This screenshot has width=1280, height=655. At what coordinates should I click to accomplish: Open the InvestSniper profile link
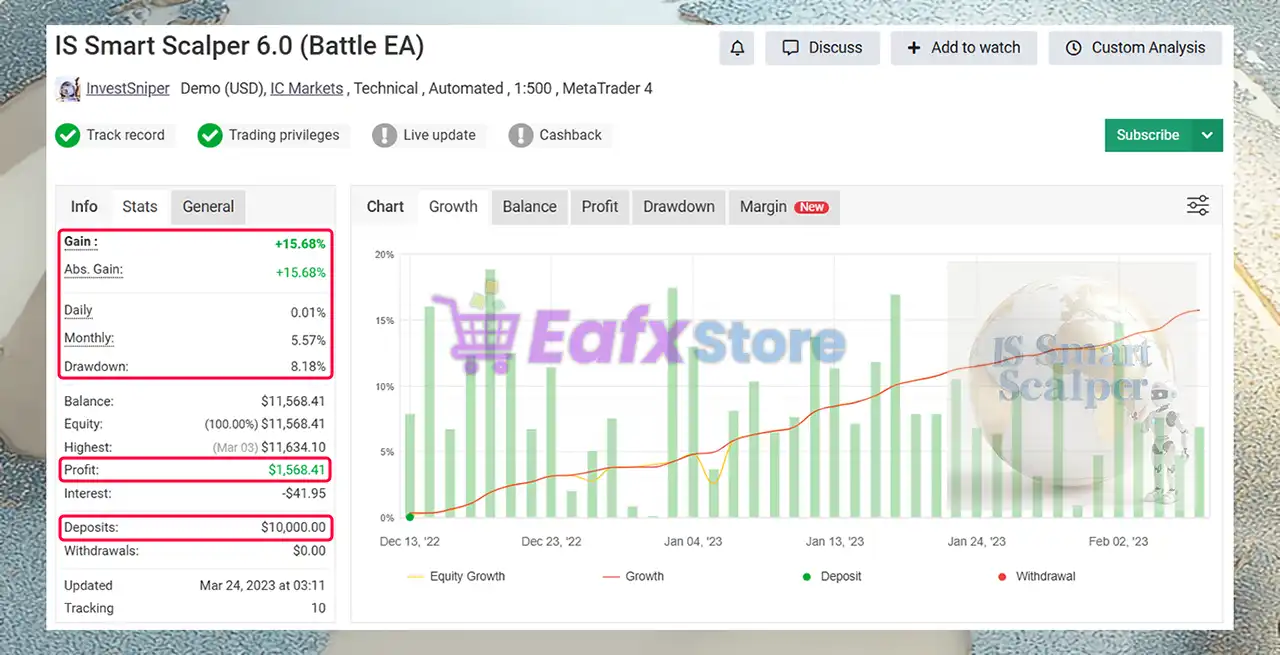point(128,88)
